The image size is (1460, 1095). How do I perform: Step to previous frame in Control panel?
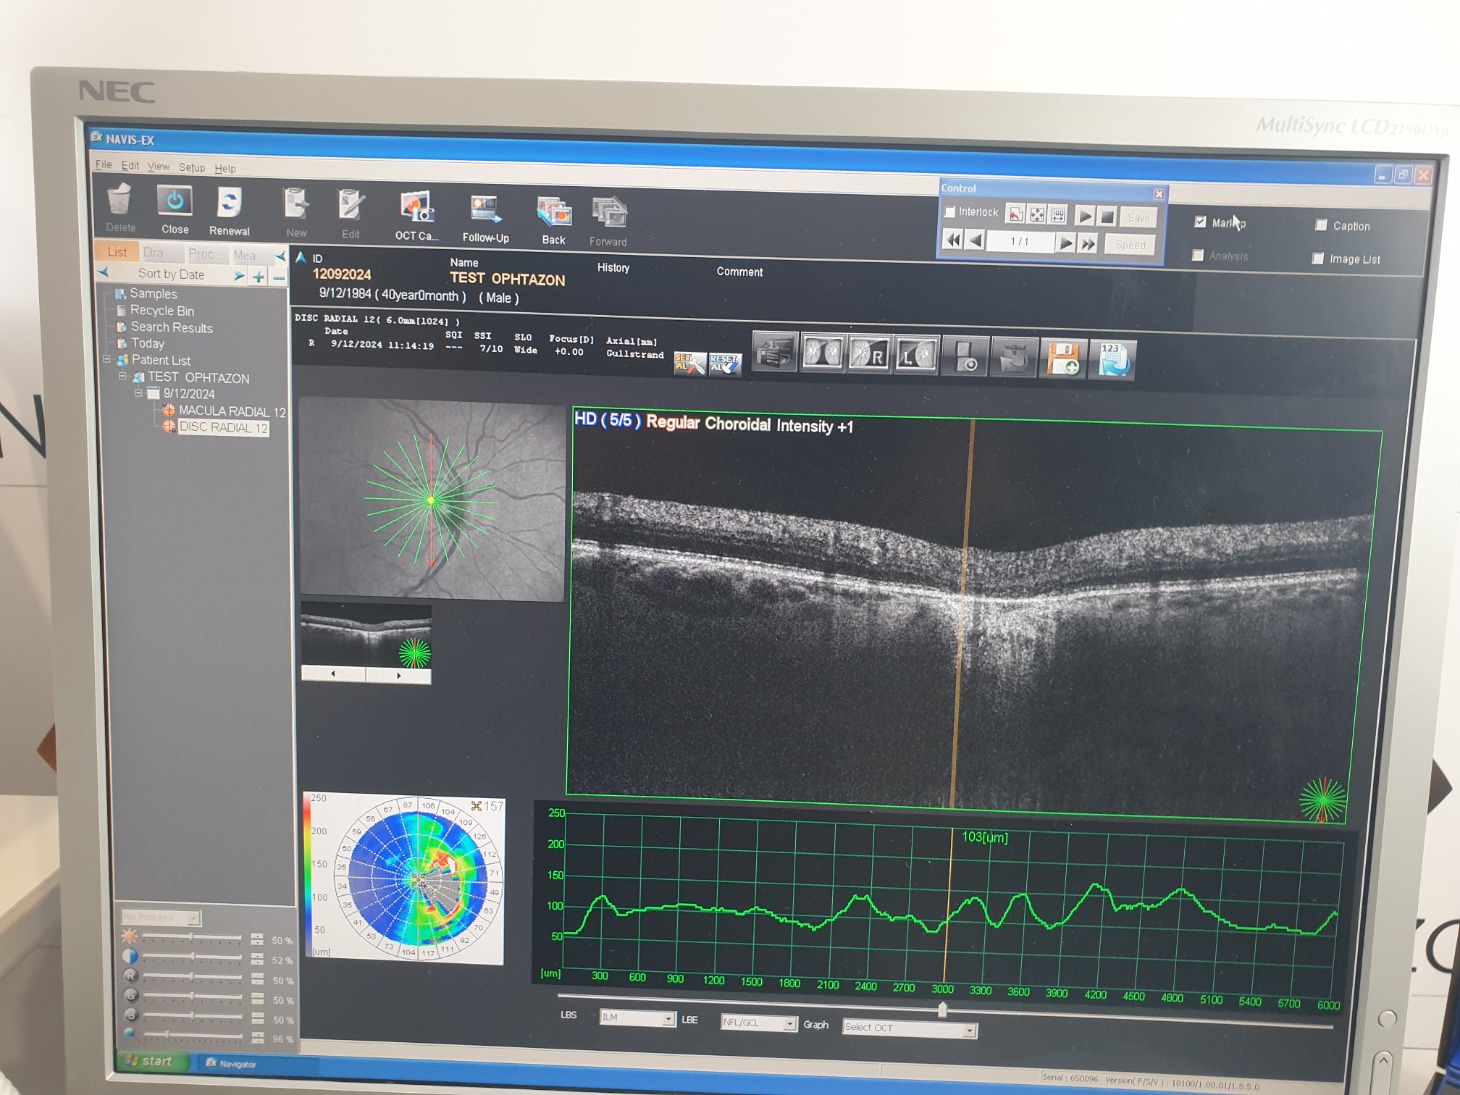click(x=975, y=240)
